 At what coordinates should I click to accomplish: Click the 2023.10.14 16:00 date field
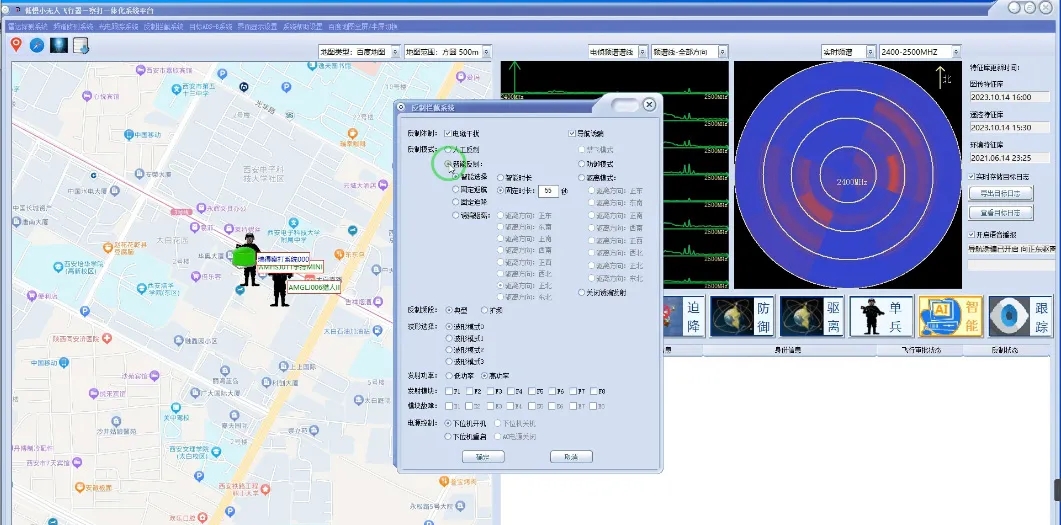[1009, 97]
